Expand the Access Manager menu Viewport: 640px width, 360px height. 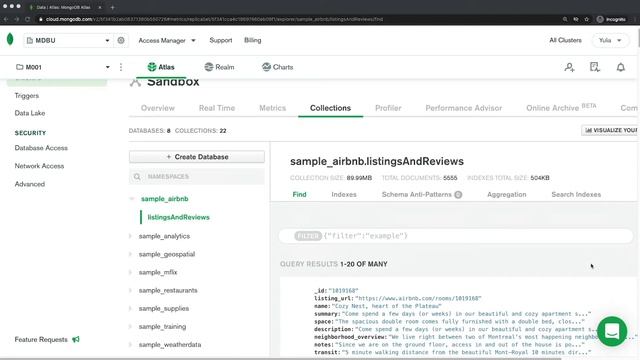[x=167, y=40]
